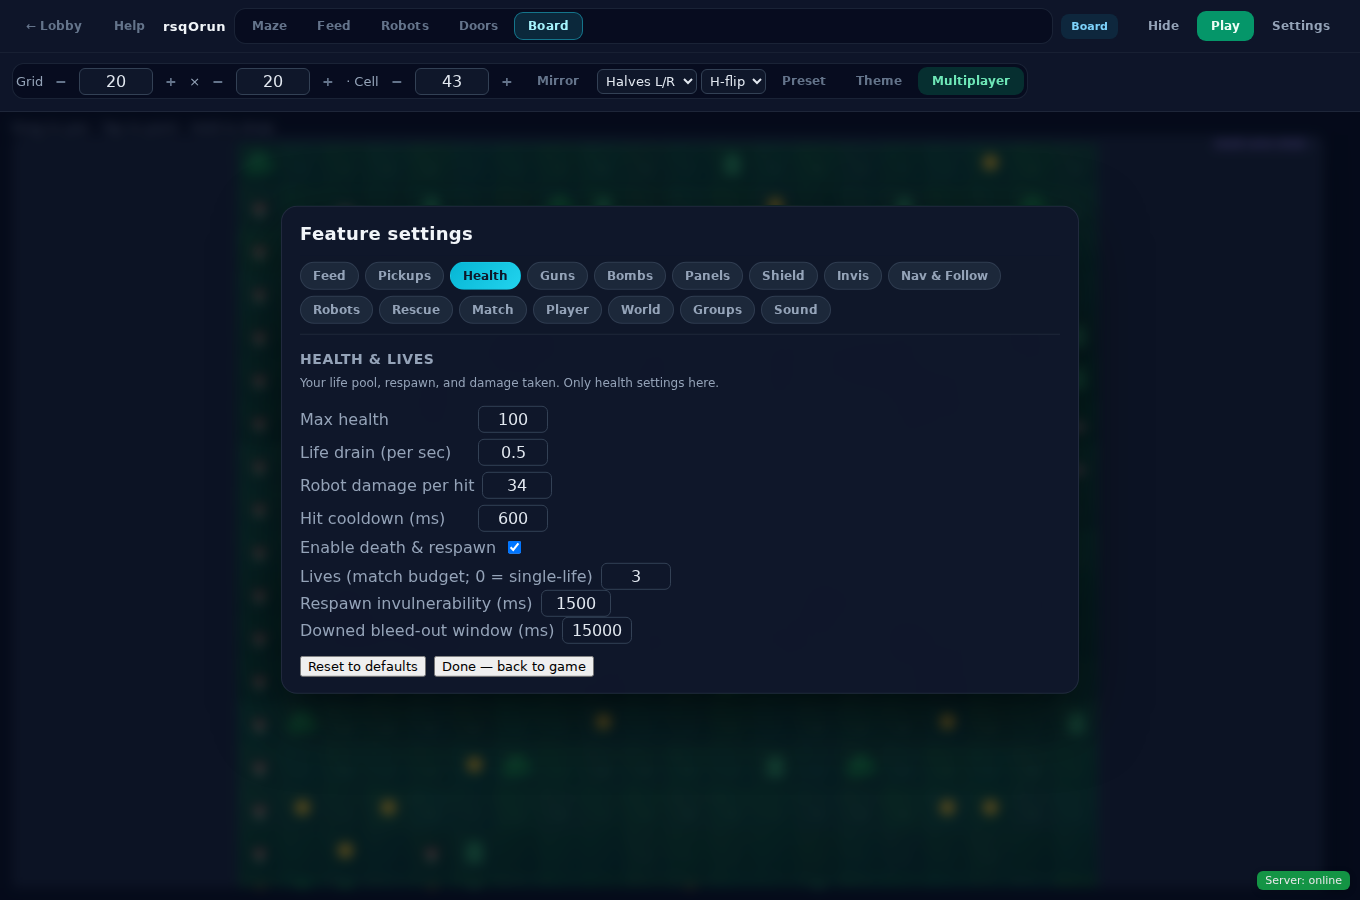Viewport: 1360px width, 900px height.
Task: Select the Sound settings pill
Action: click(x=796, y=310)
